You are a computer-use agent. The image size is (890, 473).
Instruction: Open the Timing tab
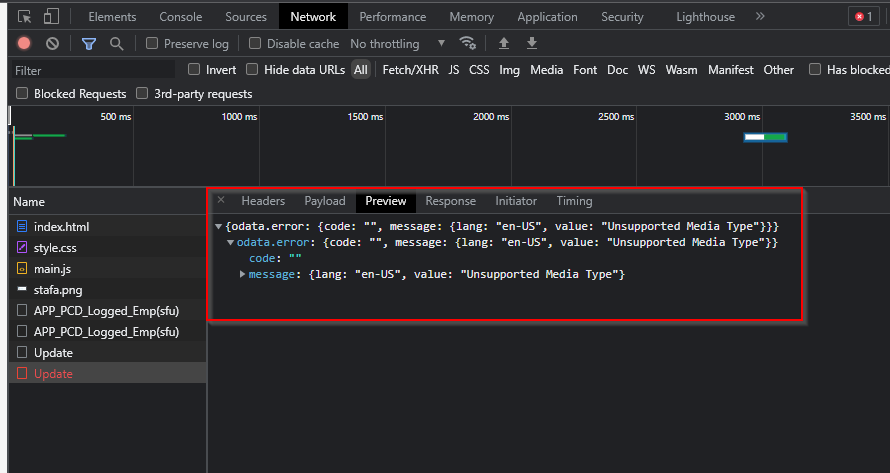[574, 201]
